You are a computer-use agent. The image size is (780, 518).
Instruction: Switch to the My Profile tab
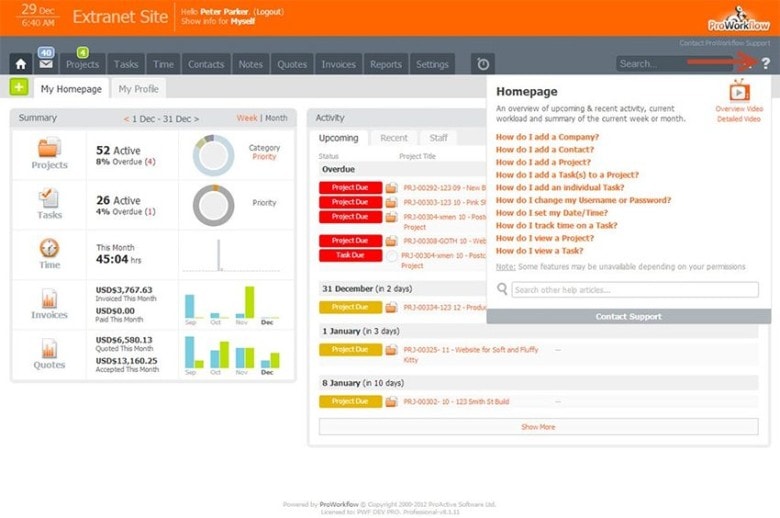tap(138, 89)
